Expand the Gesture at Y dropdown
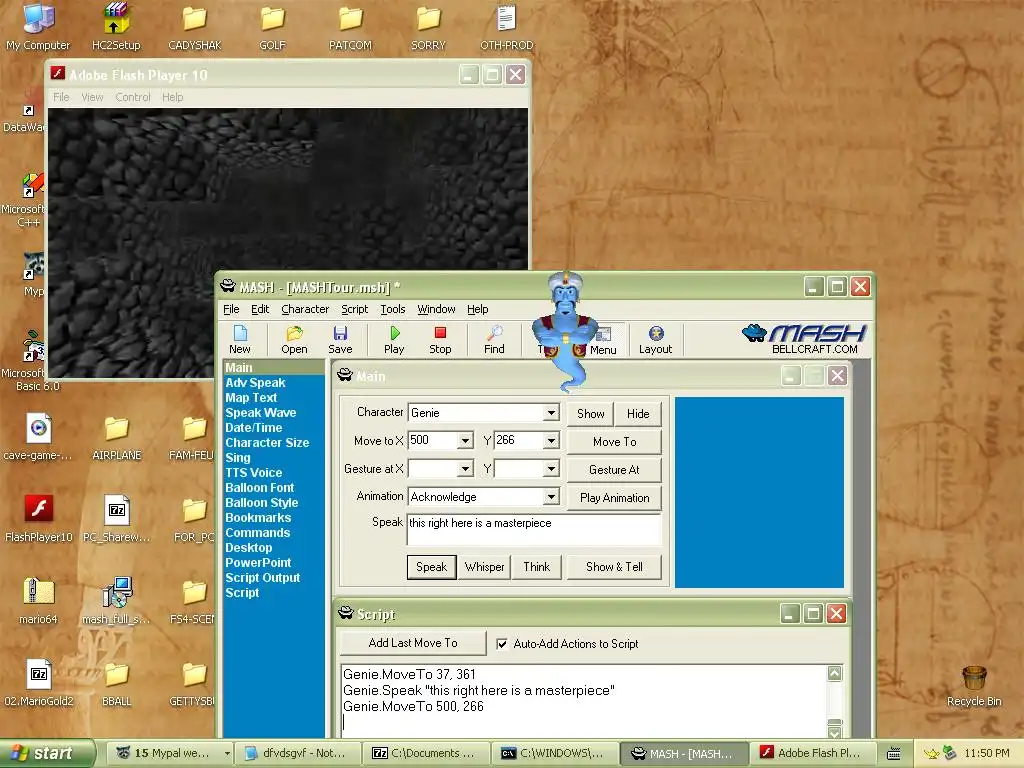The height and width of the screenshot is (768, 1024). [x=551, y=469]
